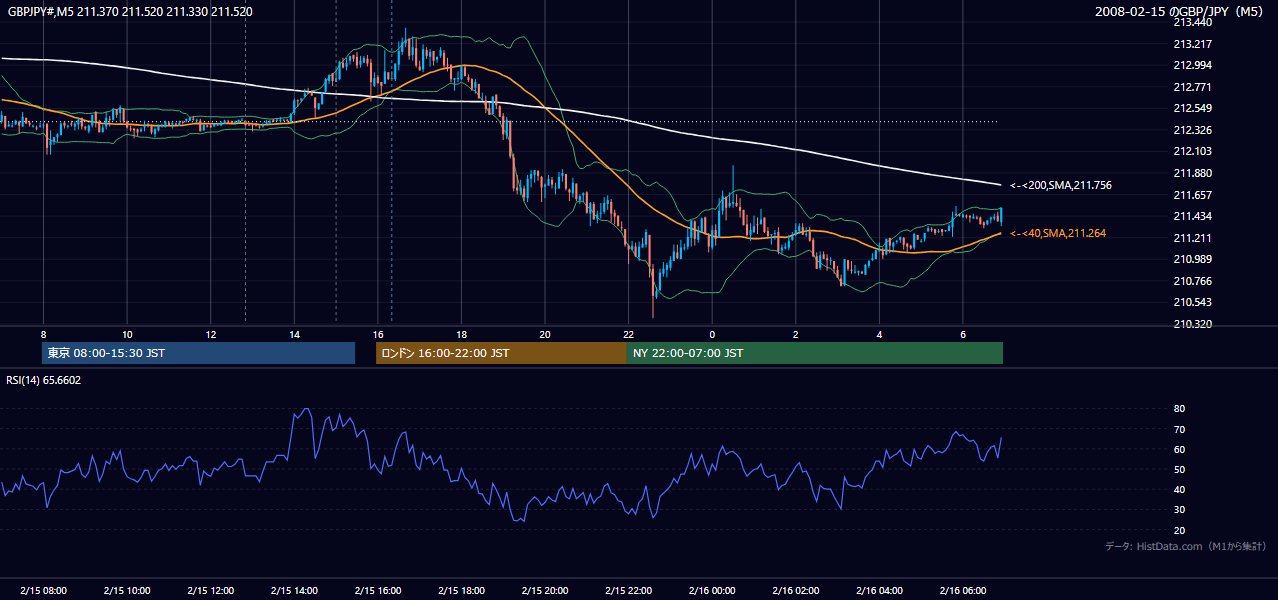Click RSI scale value 80
1278x600 pixels.
[1179, 409]
